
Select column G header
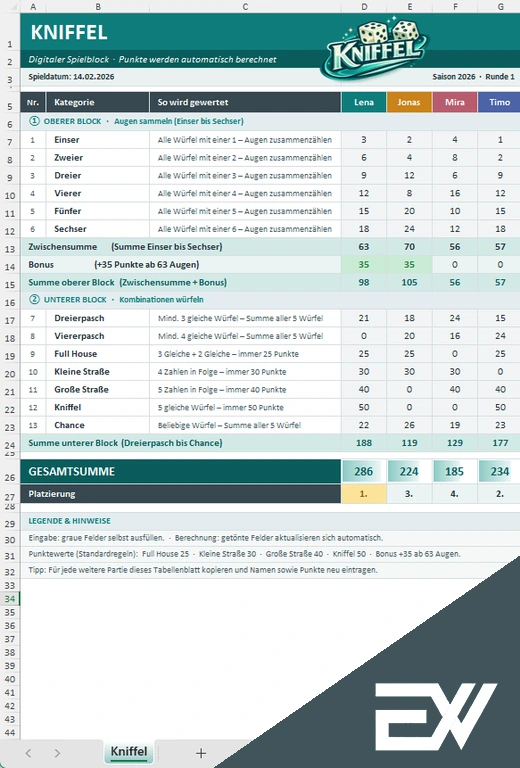click(499, 6)
